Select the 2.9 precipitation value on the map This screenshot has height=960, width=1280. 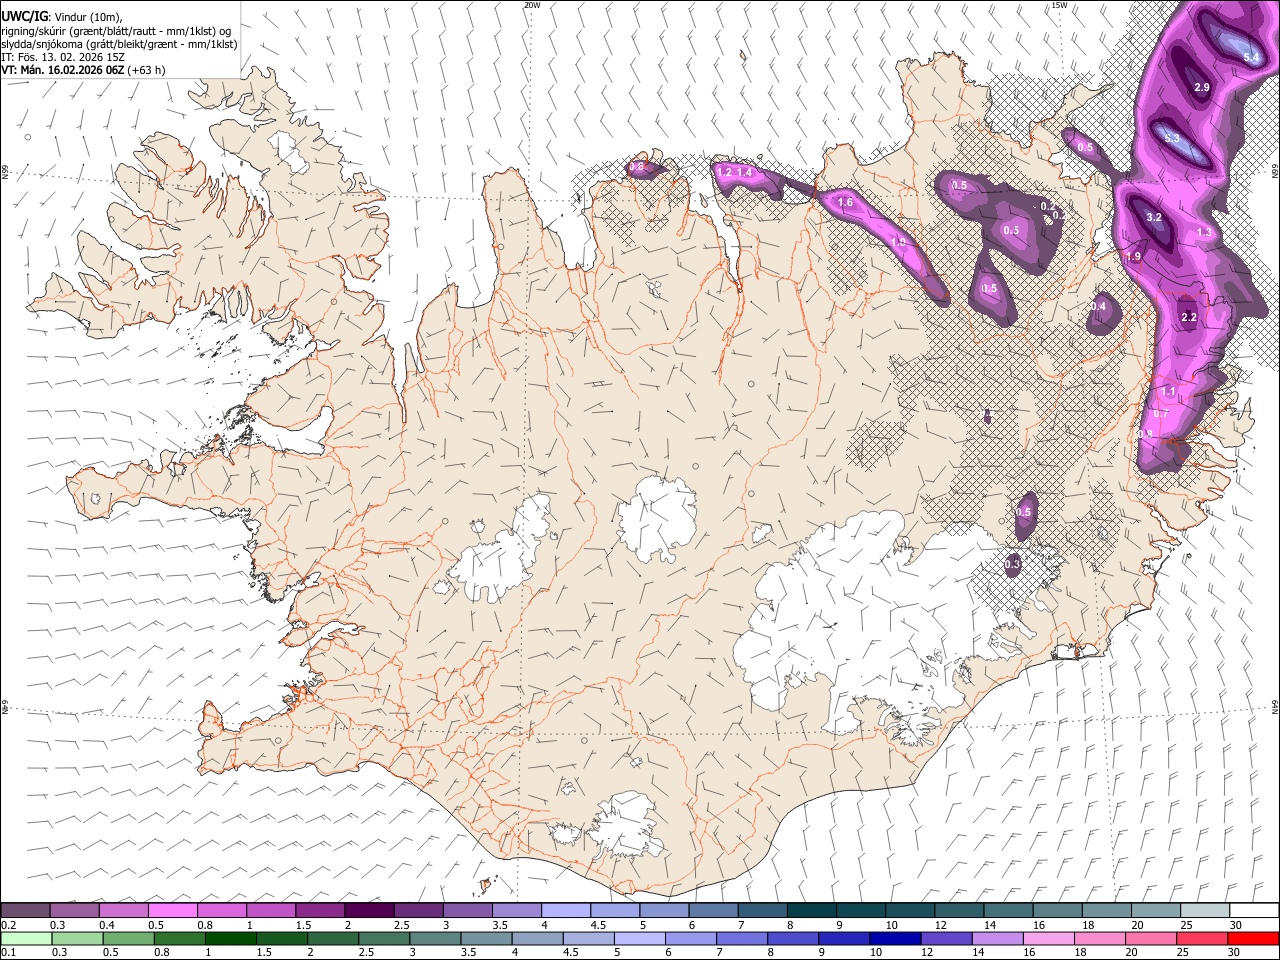pos(1203,88)
